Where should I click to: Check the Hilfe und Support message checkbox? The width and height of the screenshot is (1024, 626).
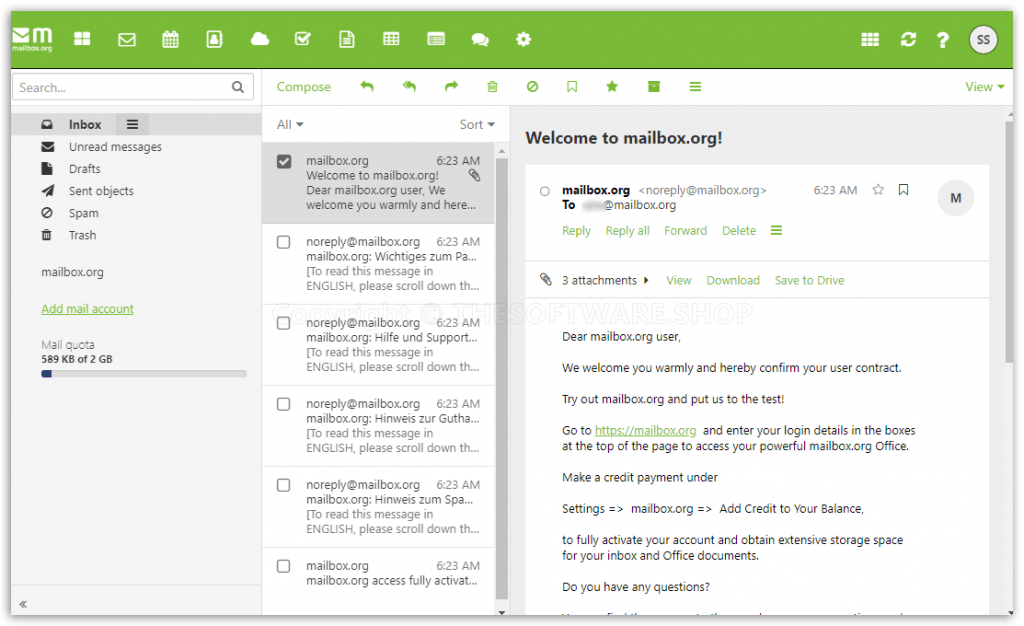pyautogui.click(x=283, y=323)
